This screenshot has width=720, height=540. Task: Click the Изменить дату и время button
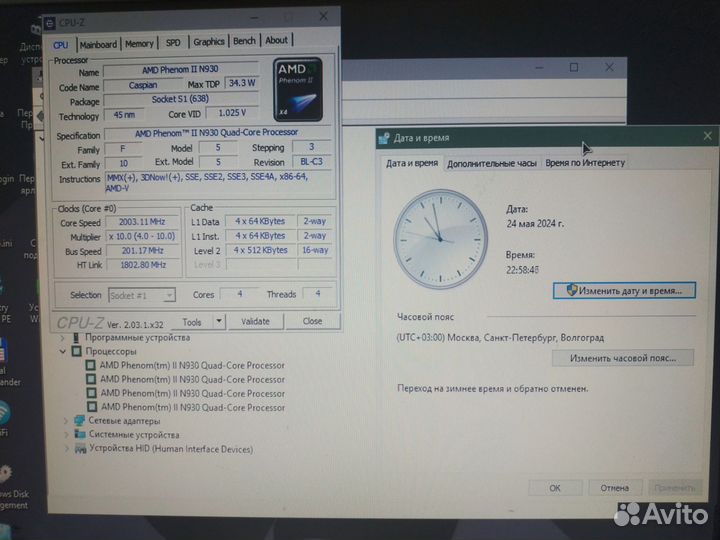pyautogui.click(x=624, y=291)
